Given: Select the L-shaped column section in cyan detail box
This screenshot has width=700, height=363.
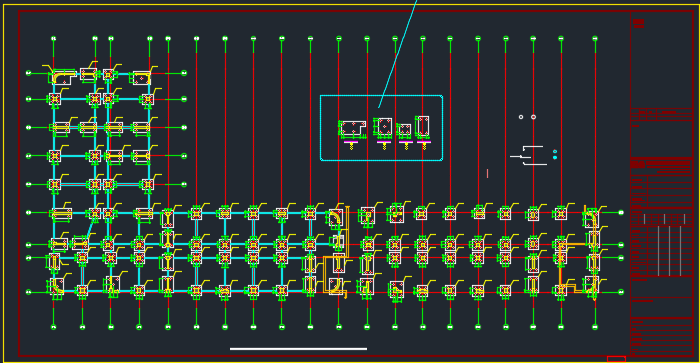Looking at the screenshot, I should point(353,129).
